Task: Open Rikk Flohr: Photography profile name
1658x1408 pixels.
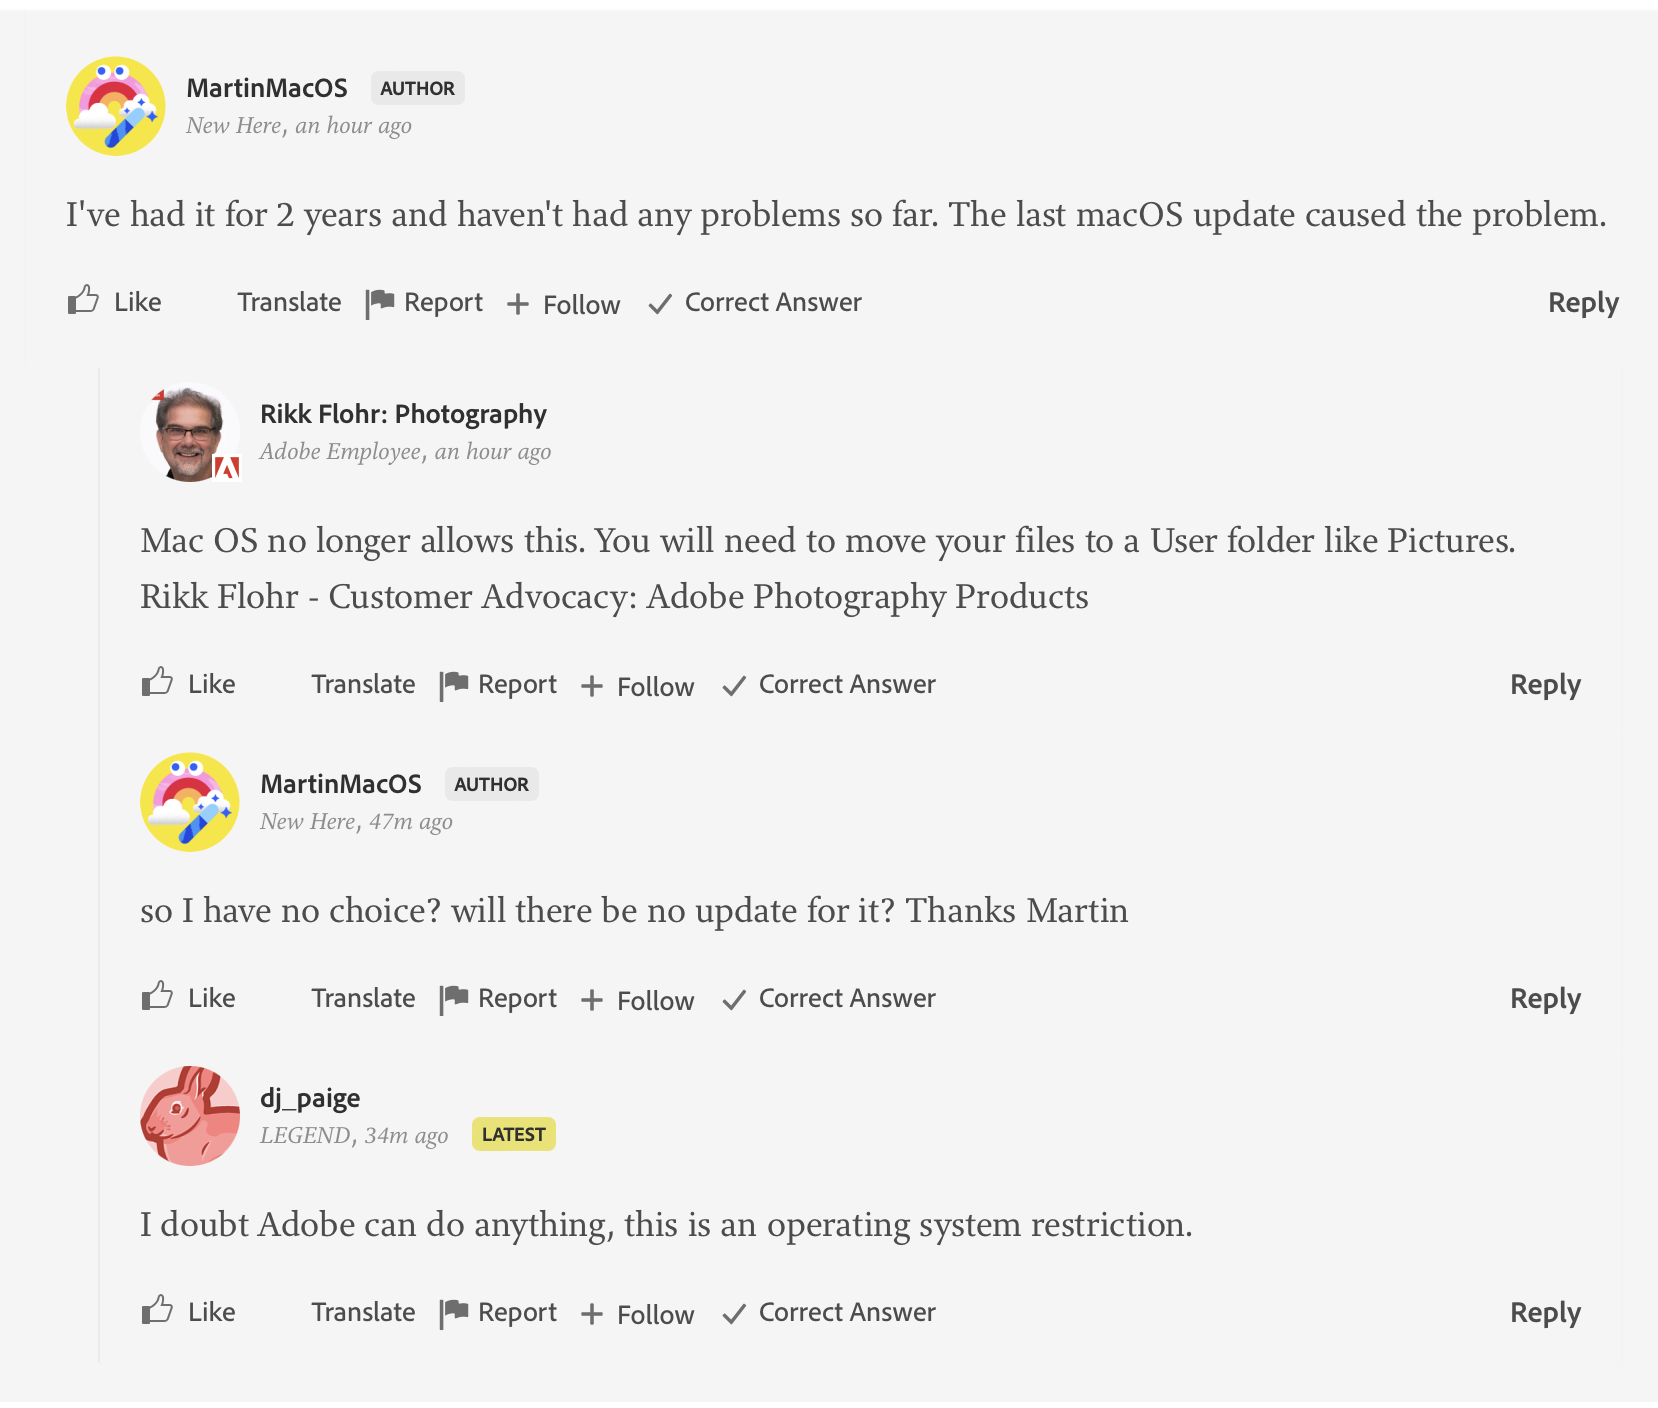Action: click(x=403, y=414)
